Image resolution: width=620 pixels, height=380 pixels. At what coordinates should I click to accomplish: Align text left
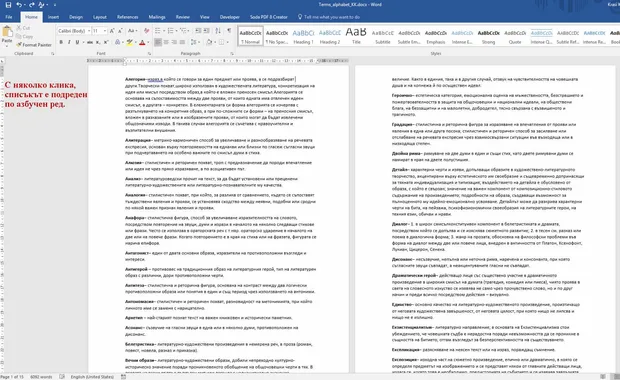click(158, 42)
